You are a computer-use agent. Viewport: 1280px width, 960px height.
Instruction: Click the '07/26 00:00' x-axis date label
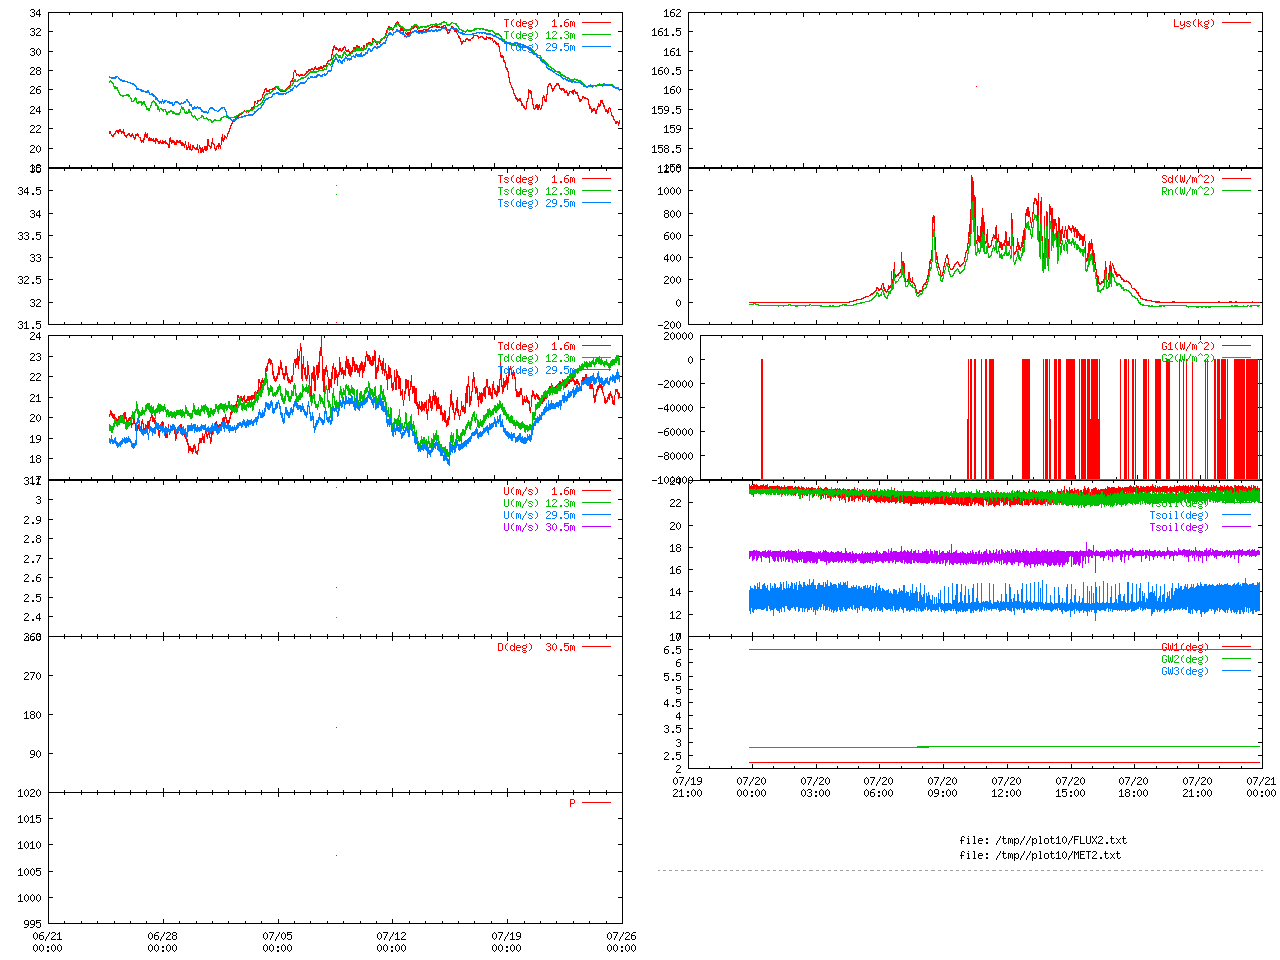click(x=621, y=942)
